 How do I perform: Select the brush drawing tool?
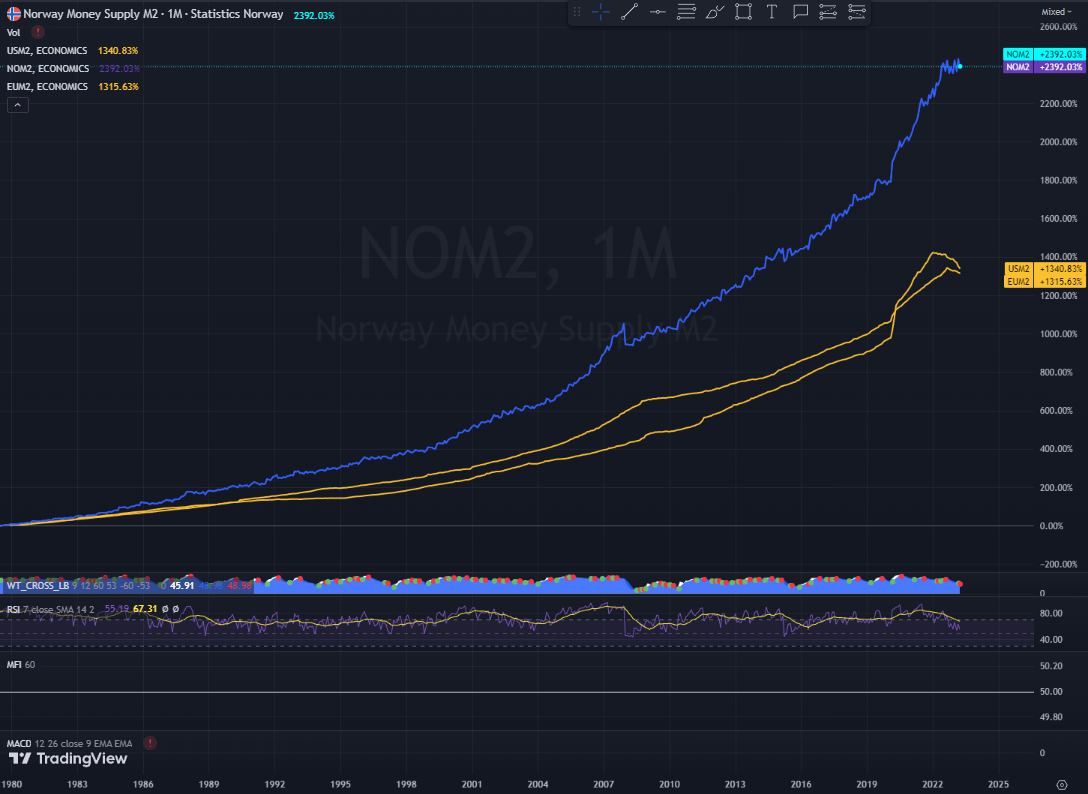click(x=715, y=12)
